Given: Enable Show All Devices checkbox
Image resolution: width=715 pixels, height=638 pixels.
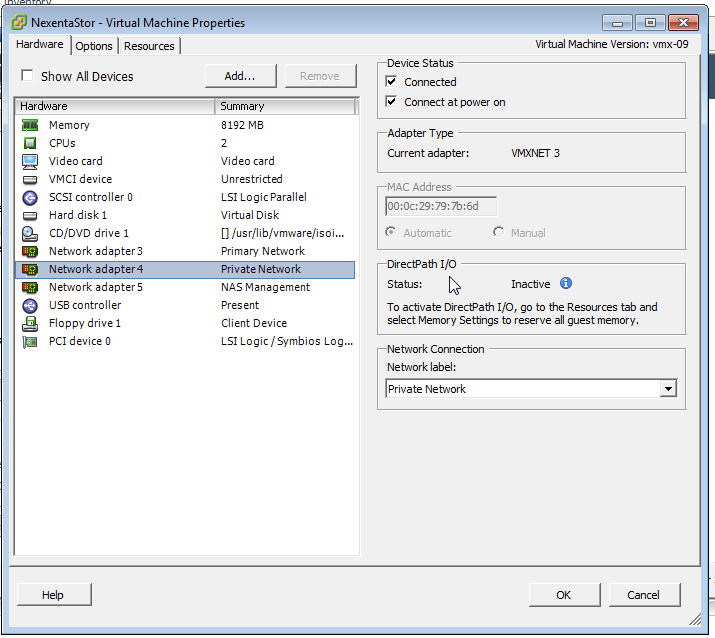Looking at the screenshot, I should [27, 76].
